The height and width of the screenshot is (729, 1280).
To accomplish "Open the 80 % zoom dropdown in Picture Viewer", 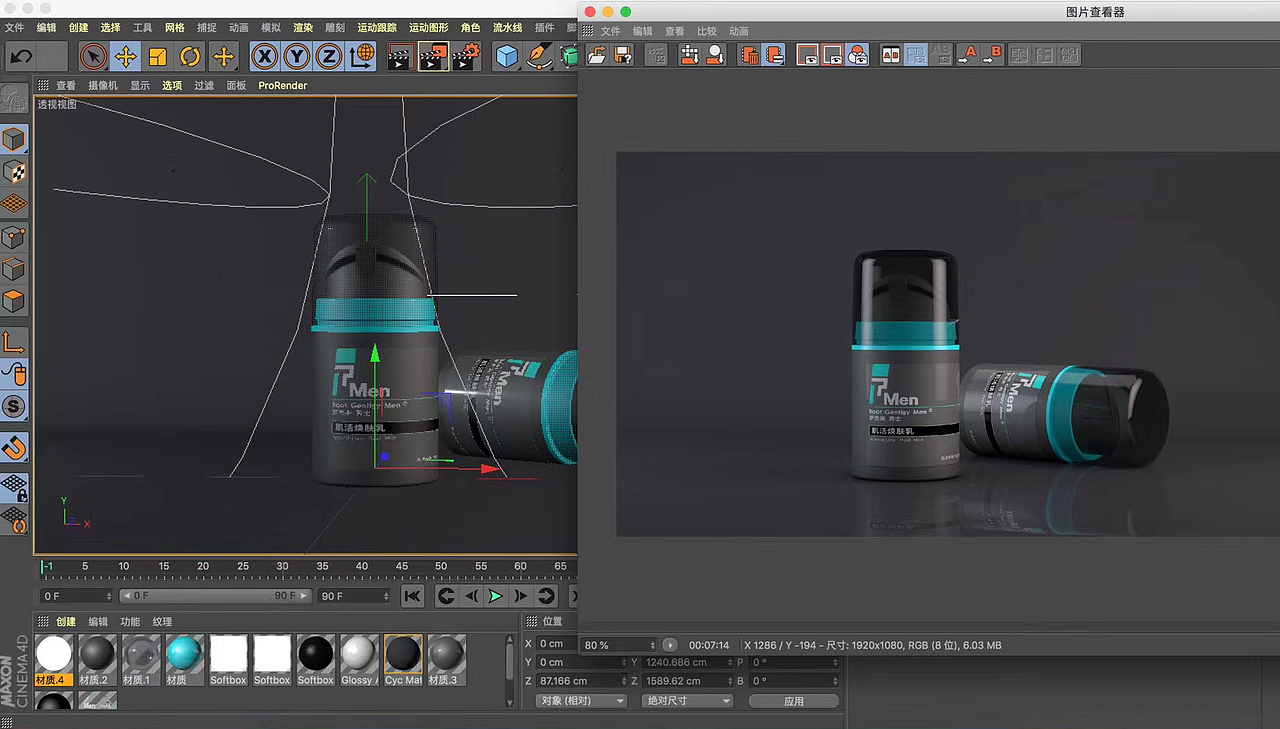I will click(x=619, y=645).
